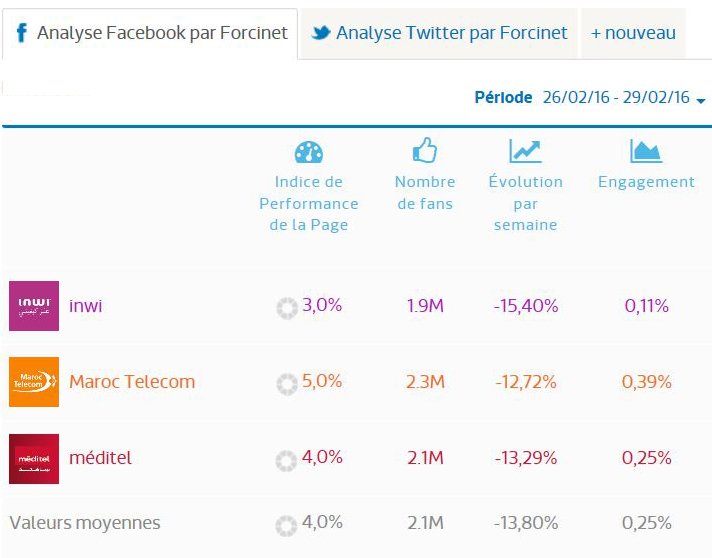Click the méditel red logo

pos(34,458)
